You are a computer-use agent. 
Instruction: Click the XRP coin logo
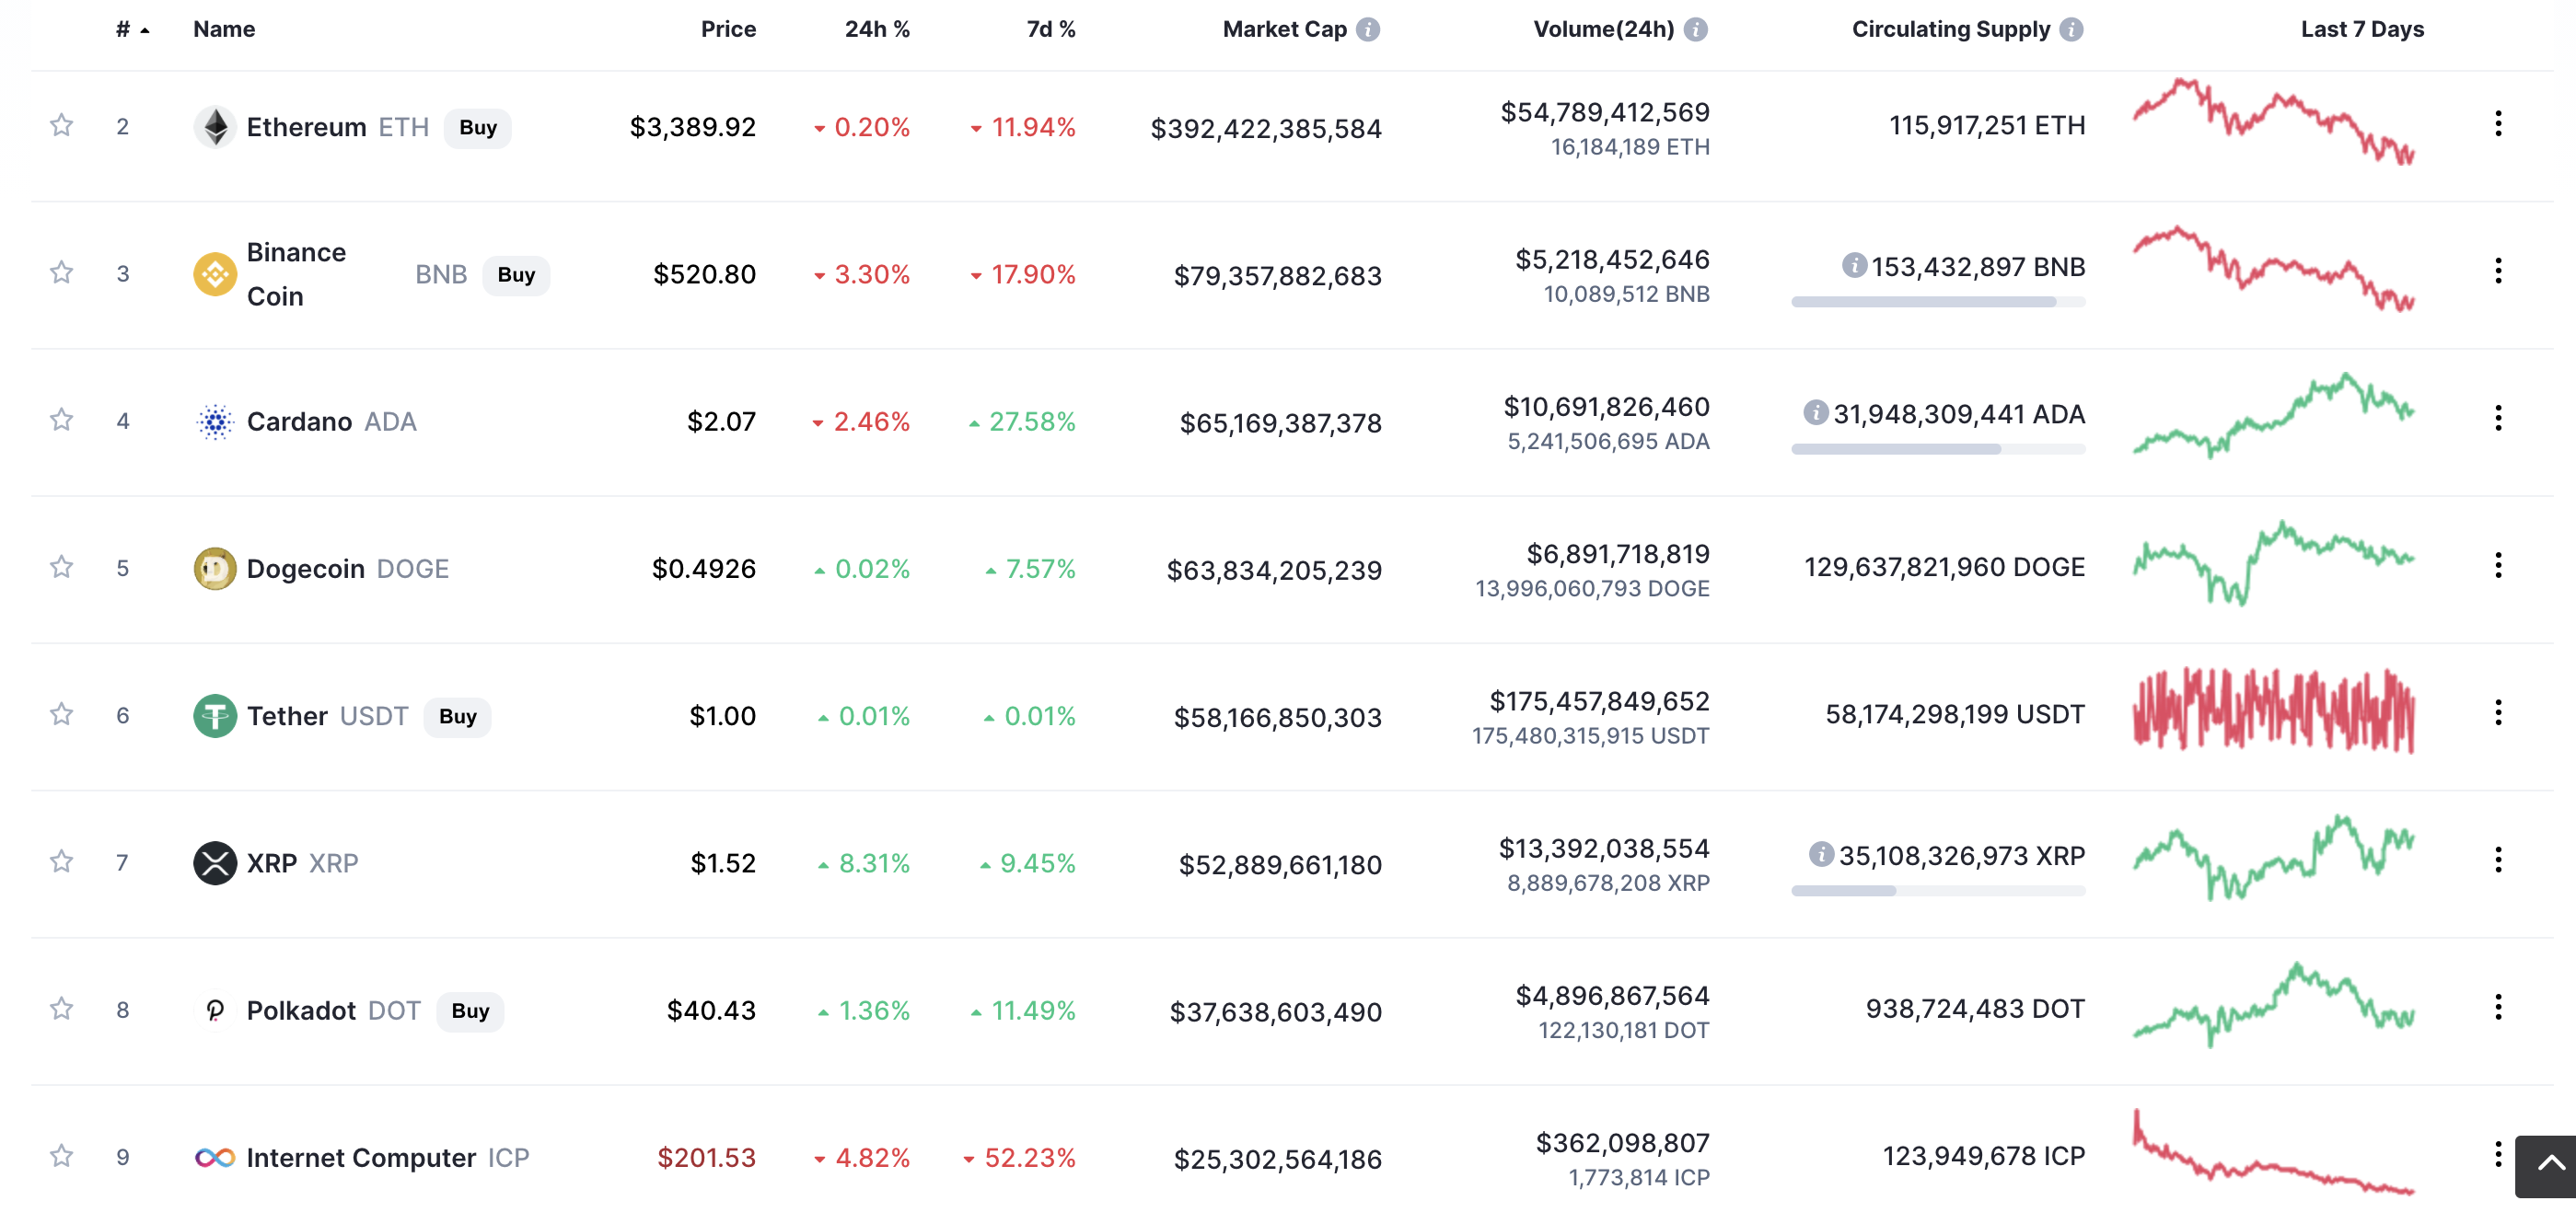coord(215,863)
